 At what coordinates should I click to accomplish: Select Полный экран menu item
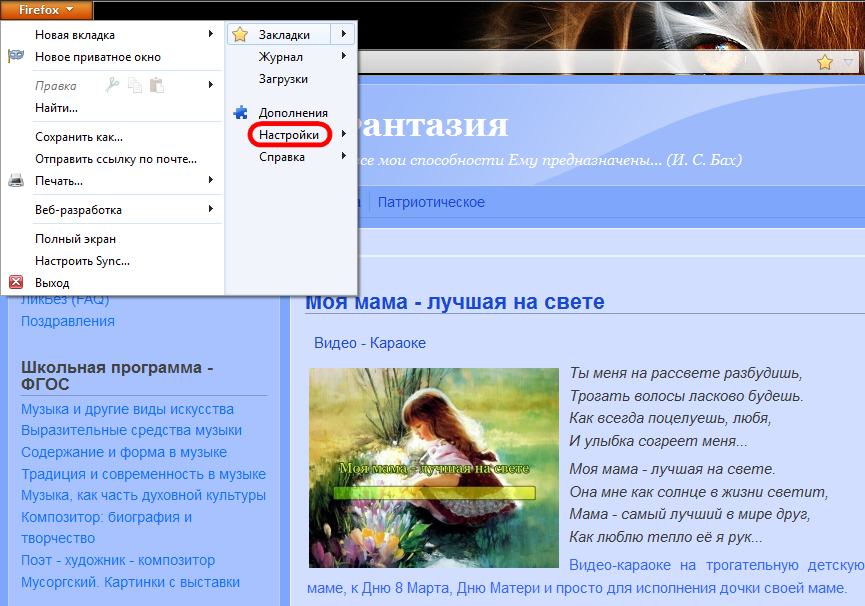[75, 239]
